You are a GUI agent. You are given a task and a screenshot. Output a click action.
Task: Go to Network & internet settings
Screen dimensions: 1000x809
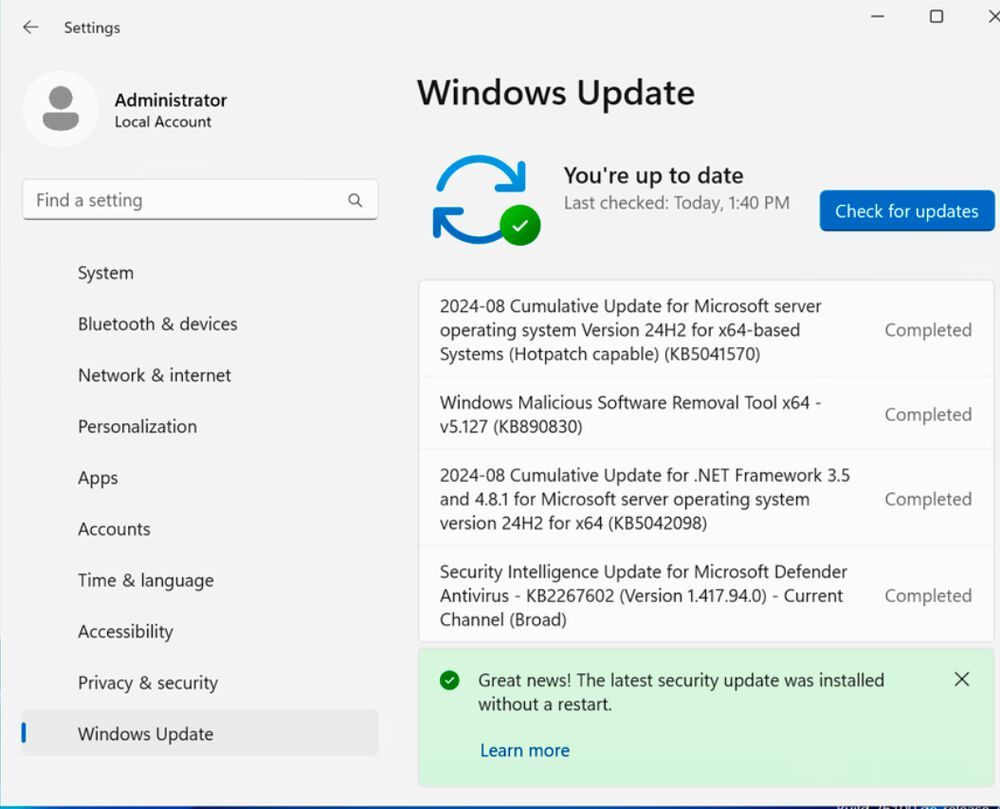(154, 375)
